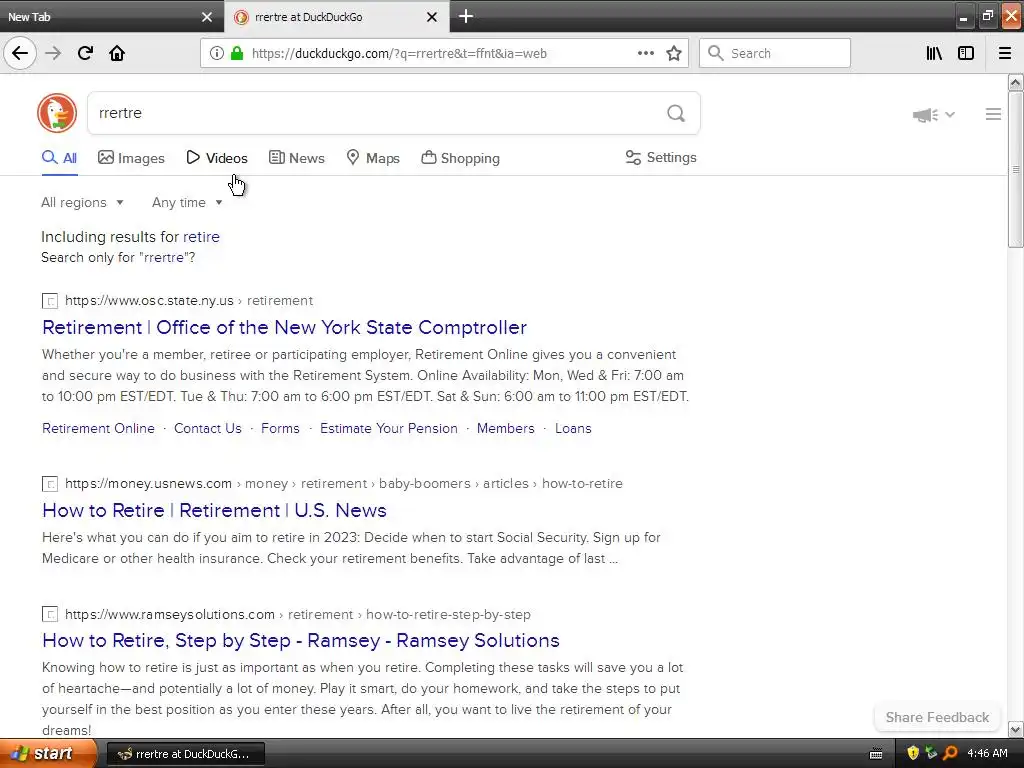Search only for "rrertre" link
Screen dimensions: 1024x768
pyautogui.click(x=118, y=257)
